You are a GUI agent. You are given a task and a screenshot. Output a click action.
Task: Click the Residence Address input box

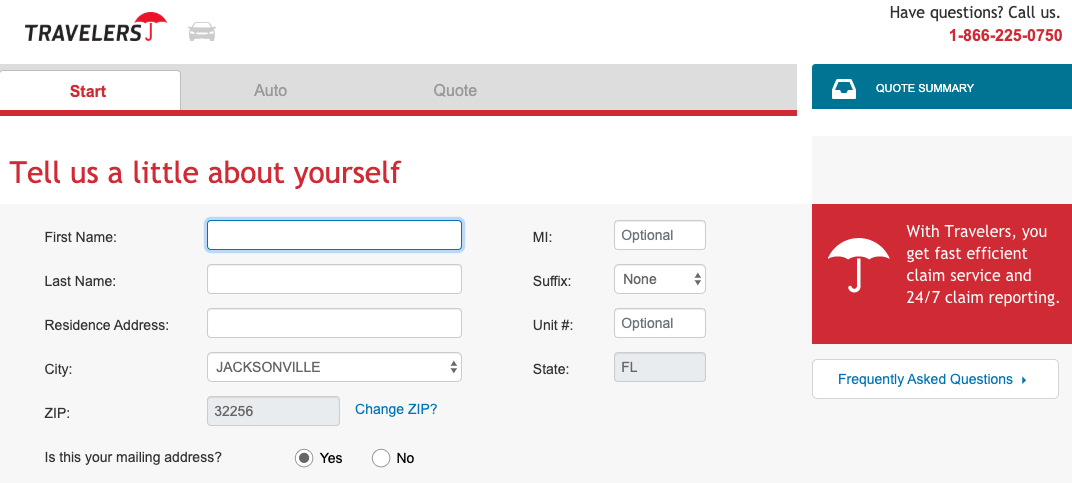(334, 323)
